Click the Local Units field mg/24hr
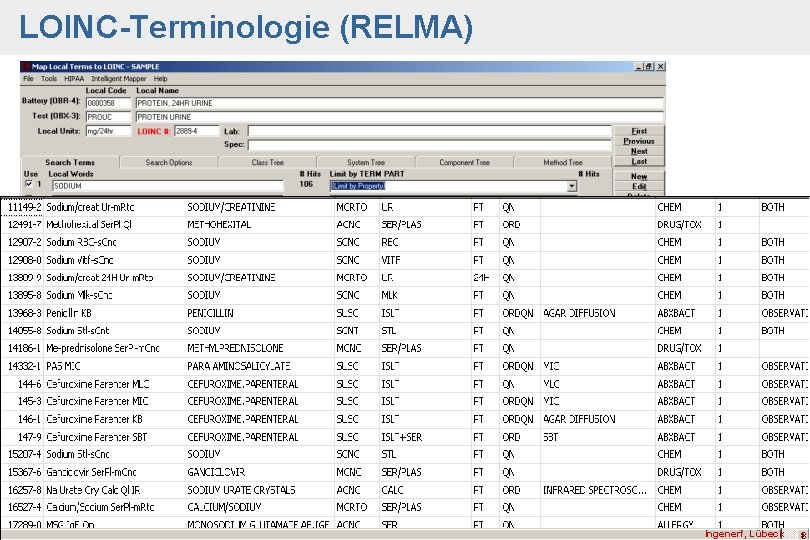The image size is (810, 540). pyautogui.click(x=108, y=131)
